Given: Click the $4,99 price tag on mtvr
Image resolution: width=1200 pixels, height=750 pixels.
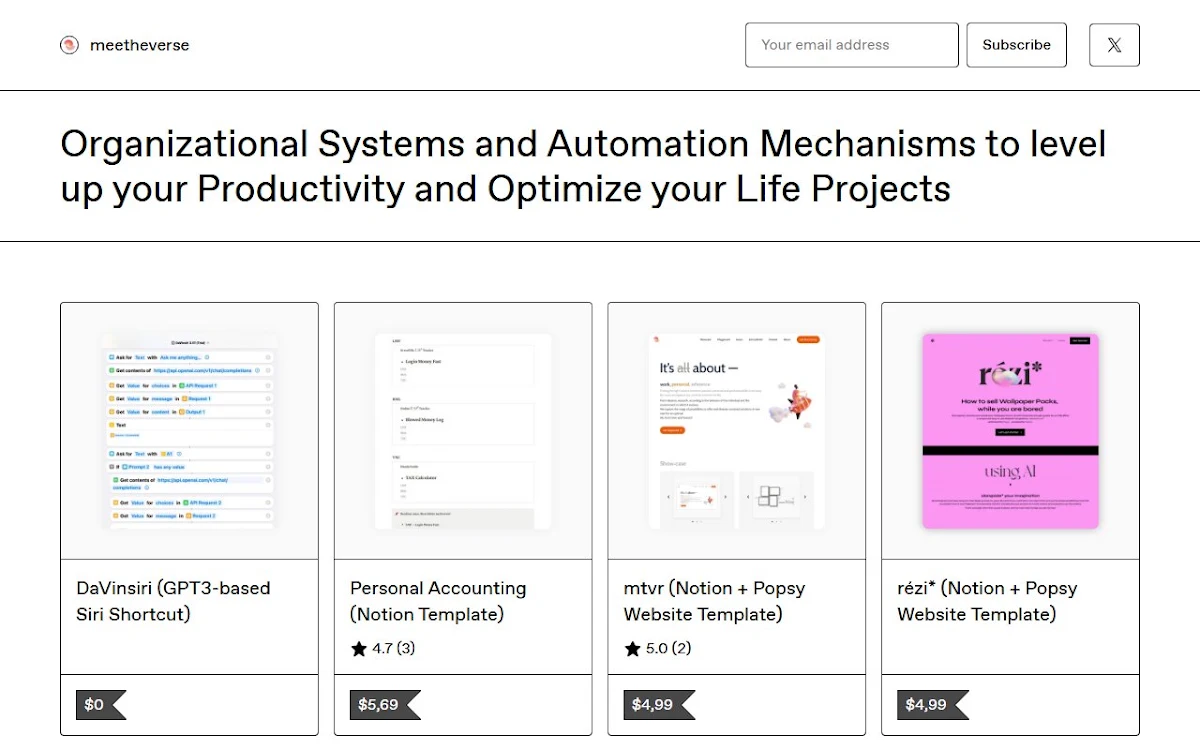Looking at the screenshot, I should click(x=659, y=705).
